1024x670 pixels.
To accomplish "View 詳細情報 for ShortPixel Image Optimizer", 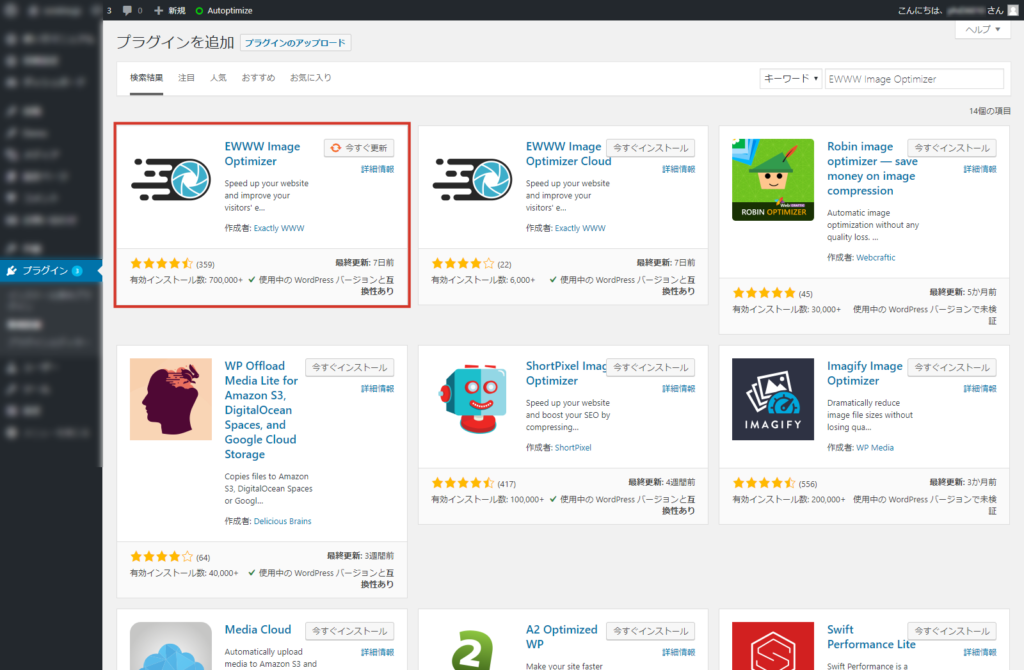I will pyautogui.click(x=679, y=389).
